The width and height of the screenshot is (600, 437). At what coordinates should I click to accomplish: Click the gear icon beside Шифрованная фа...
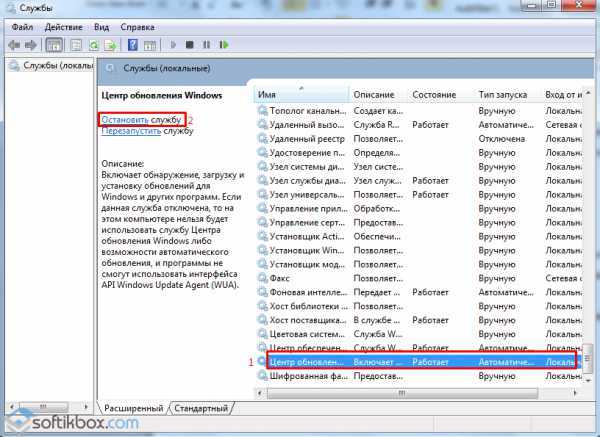262,376
